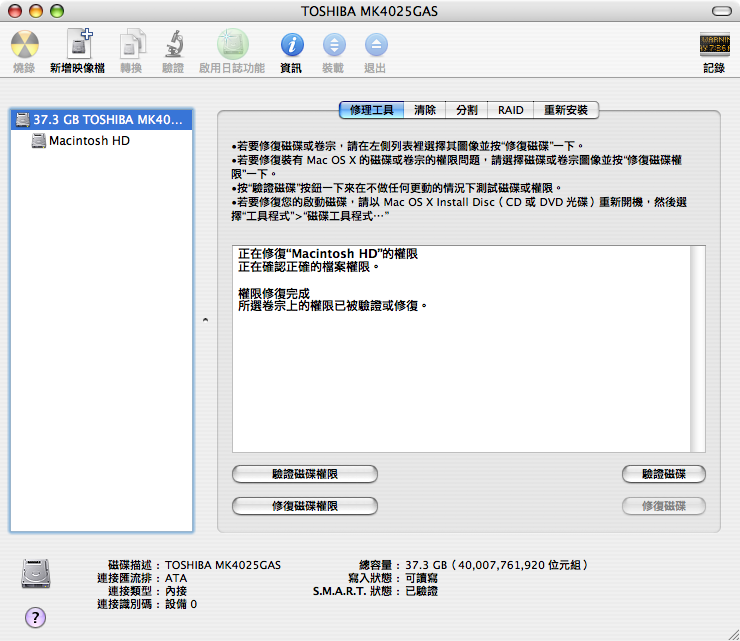Click the Enable Journaling (啟用日誌功能) icon
740x641 pixels.
click(x=232, y=44)
